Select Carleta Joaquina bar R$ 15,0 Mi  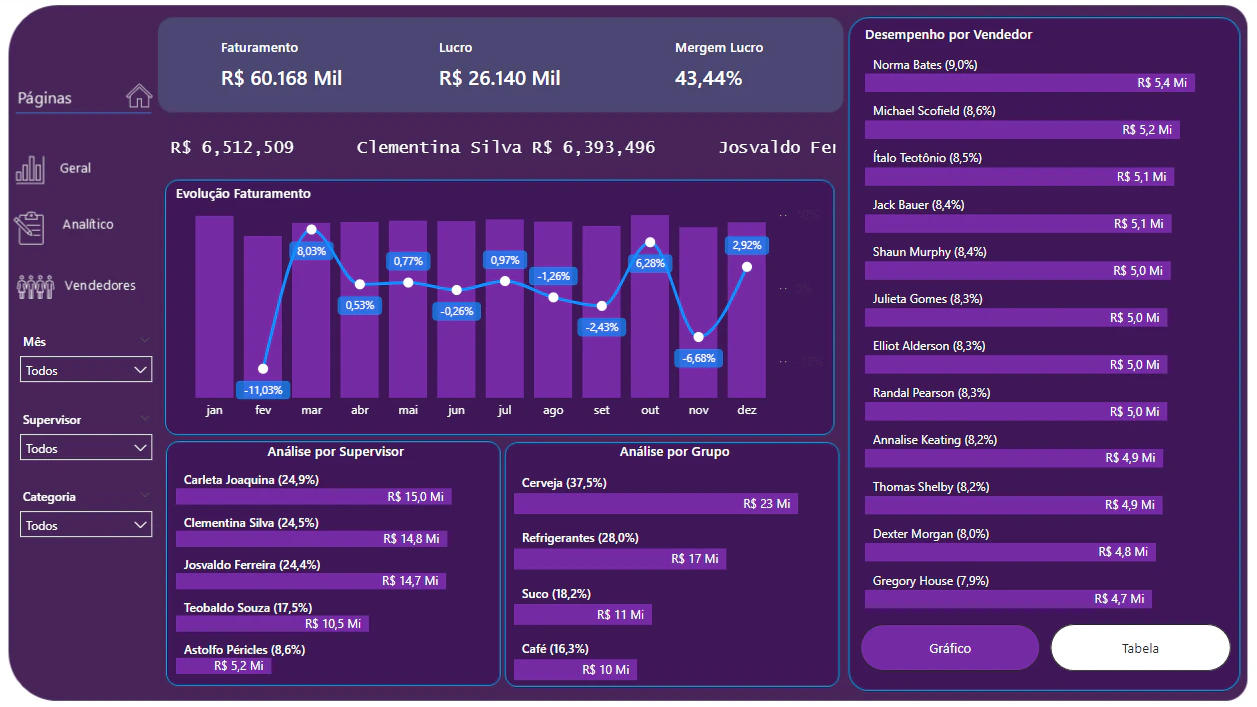point(314,496)
